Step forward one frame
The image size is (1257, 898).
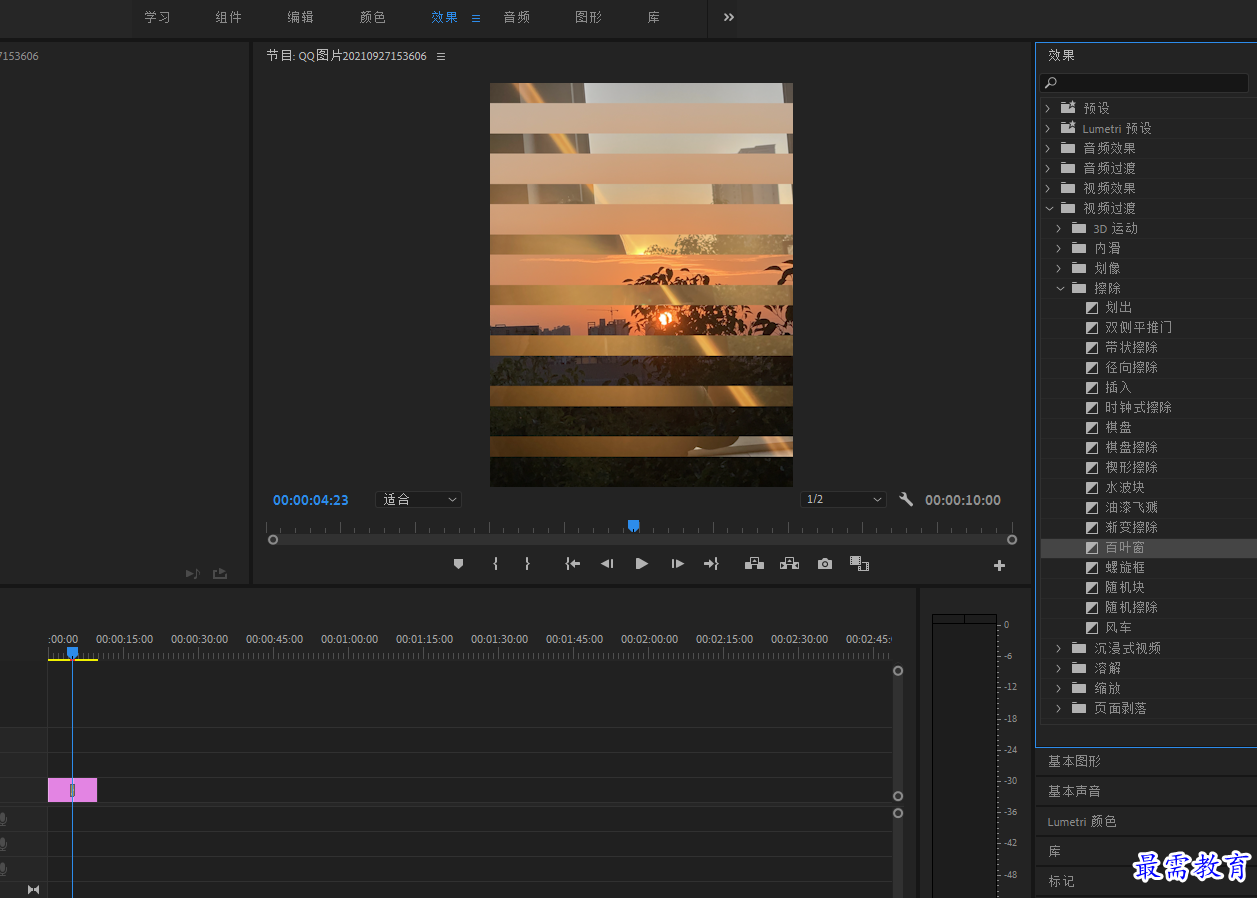[677, 564]
